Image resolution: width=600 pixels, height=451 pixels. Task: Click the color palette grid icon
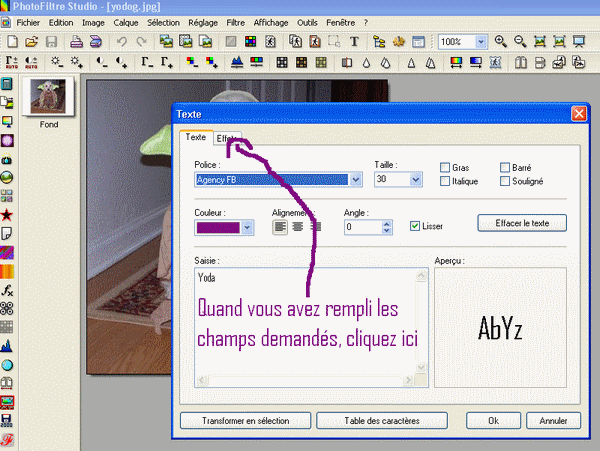[x=250, y=41]
